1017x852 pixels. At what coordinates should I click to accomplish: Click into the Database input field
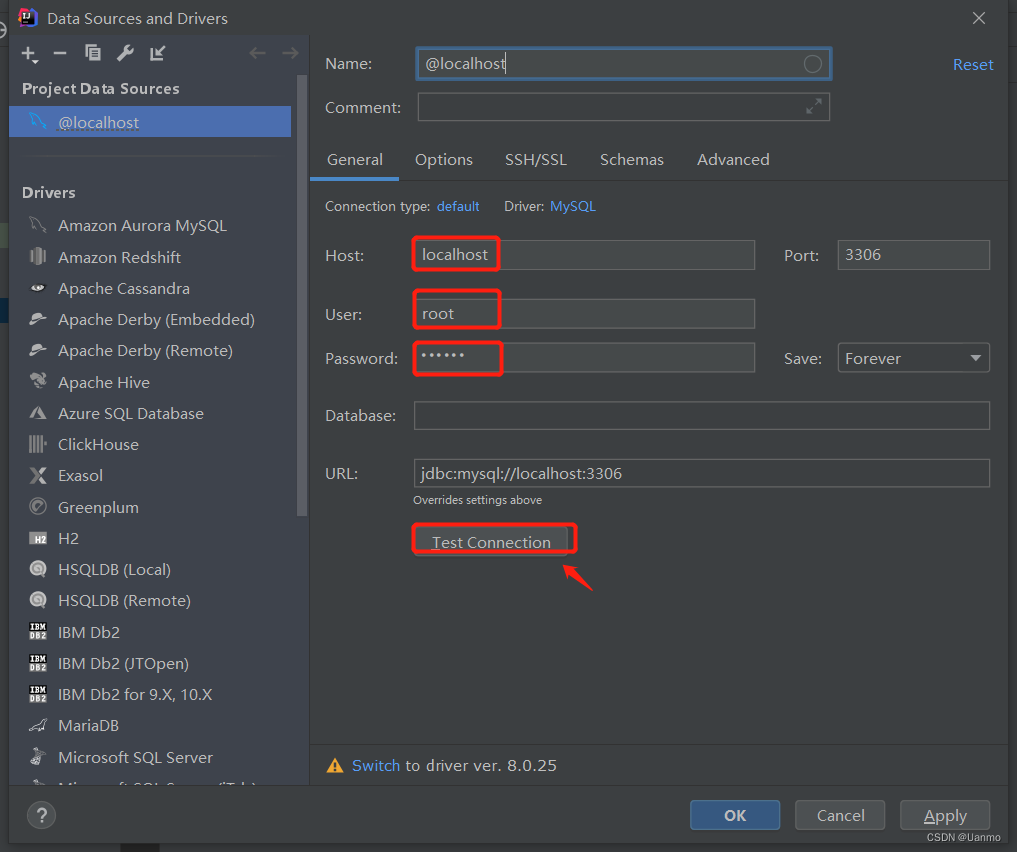(701, 416)
